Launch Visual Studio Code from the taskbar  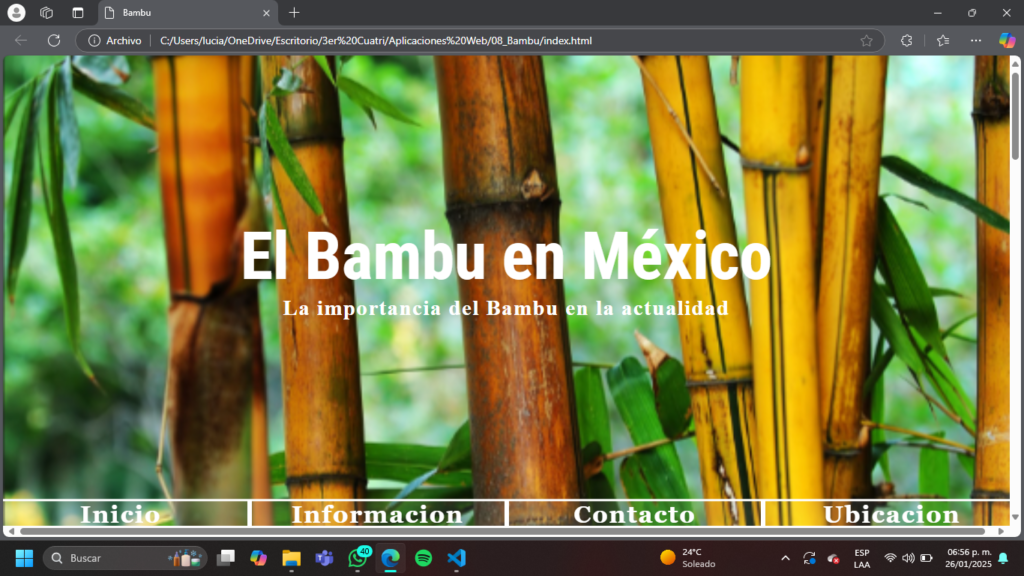457,558
